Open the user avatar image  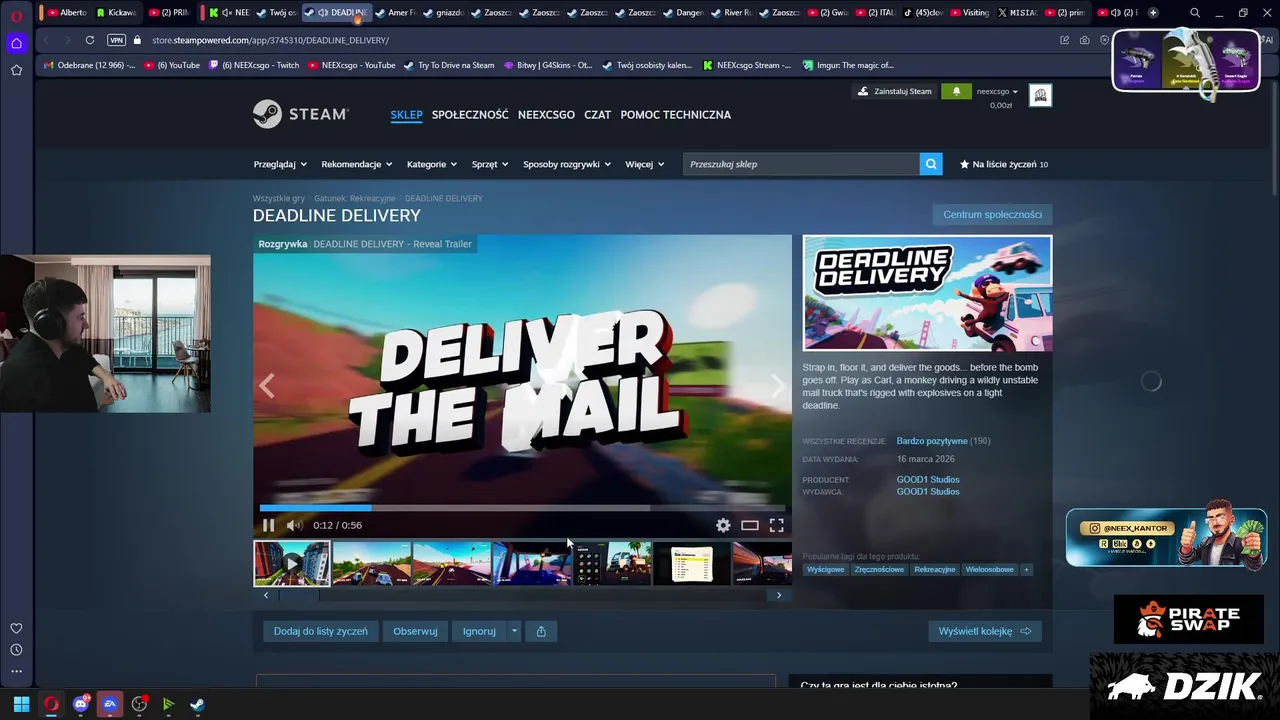coord(1040,95)
